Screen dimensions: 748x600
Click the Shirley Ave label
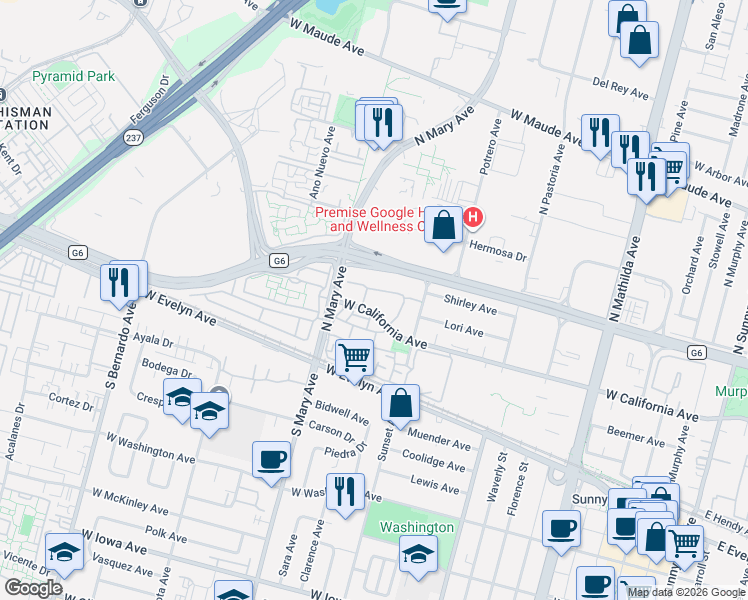[x=470, y=305]
